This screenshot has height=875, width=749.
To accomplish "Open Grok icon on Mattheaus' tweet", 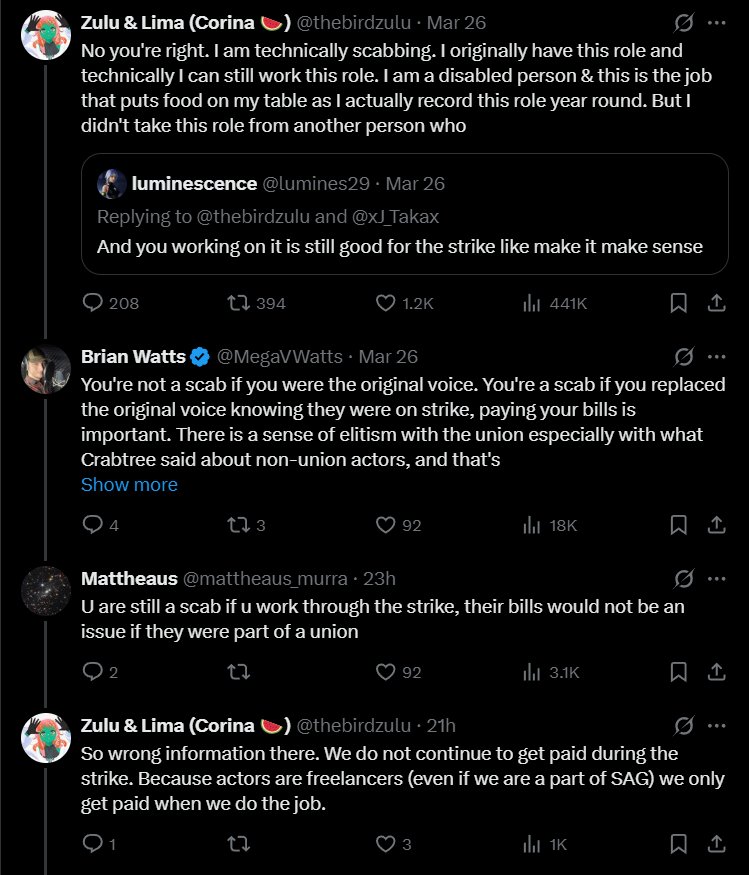I will click(x=684, y=579).
